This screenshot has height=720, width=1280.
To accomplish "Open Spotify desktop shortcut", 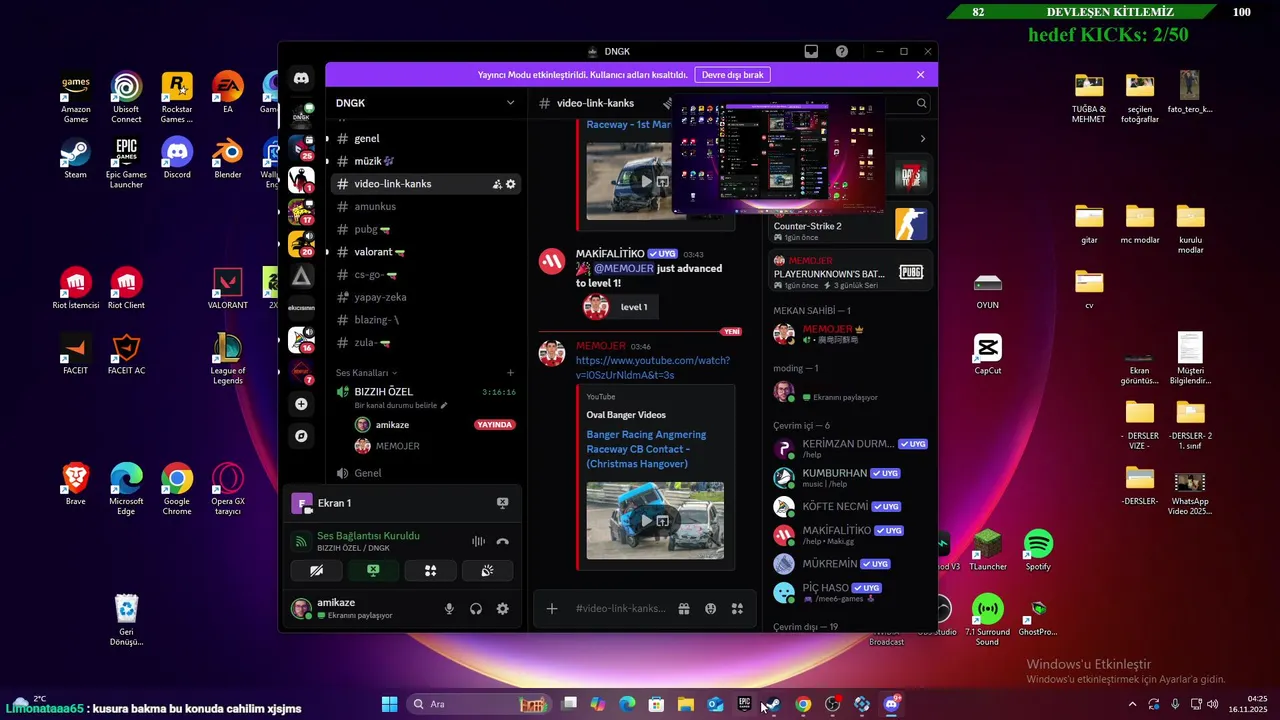I will click(1038, 550).
